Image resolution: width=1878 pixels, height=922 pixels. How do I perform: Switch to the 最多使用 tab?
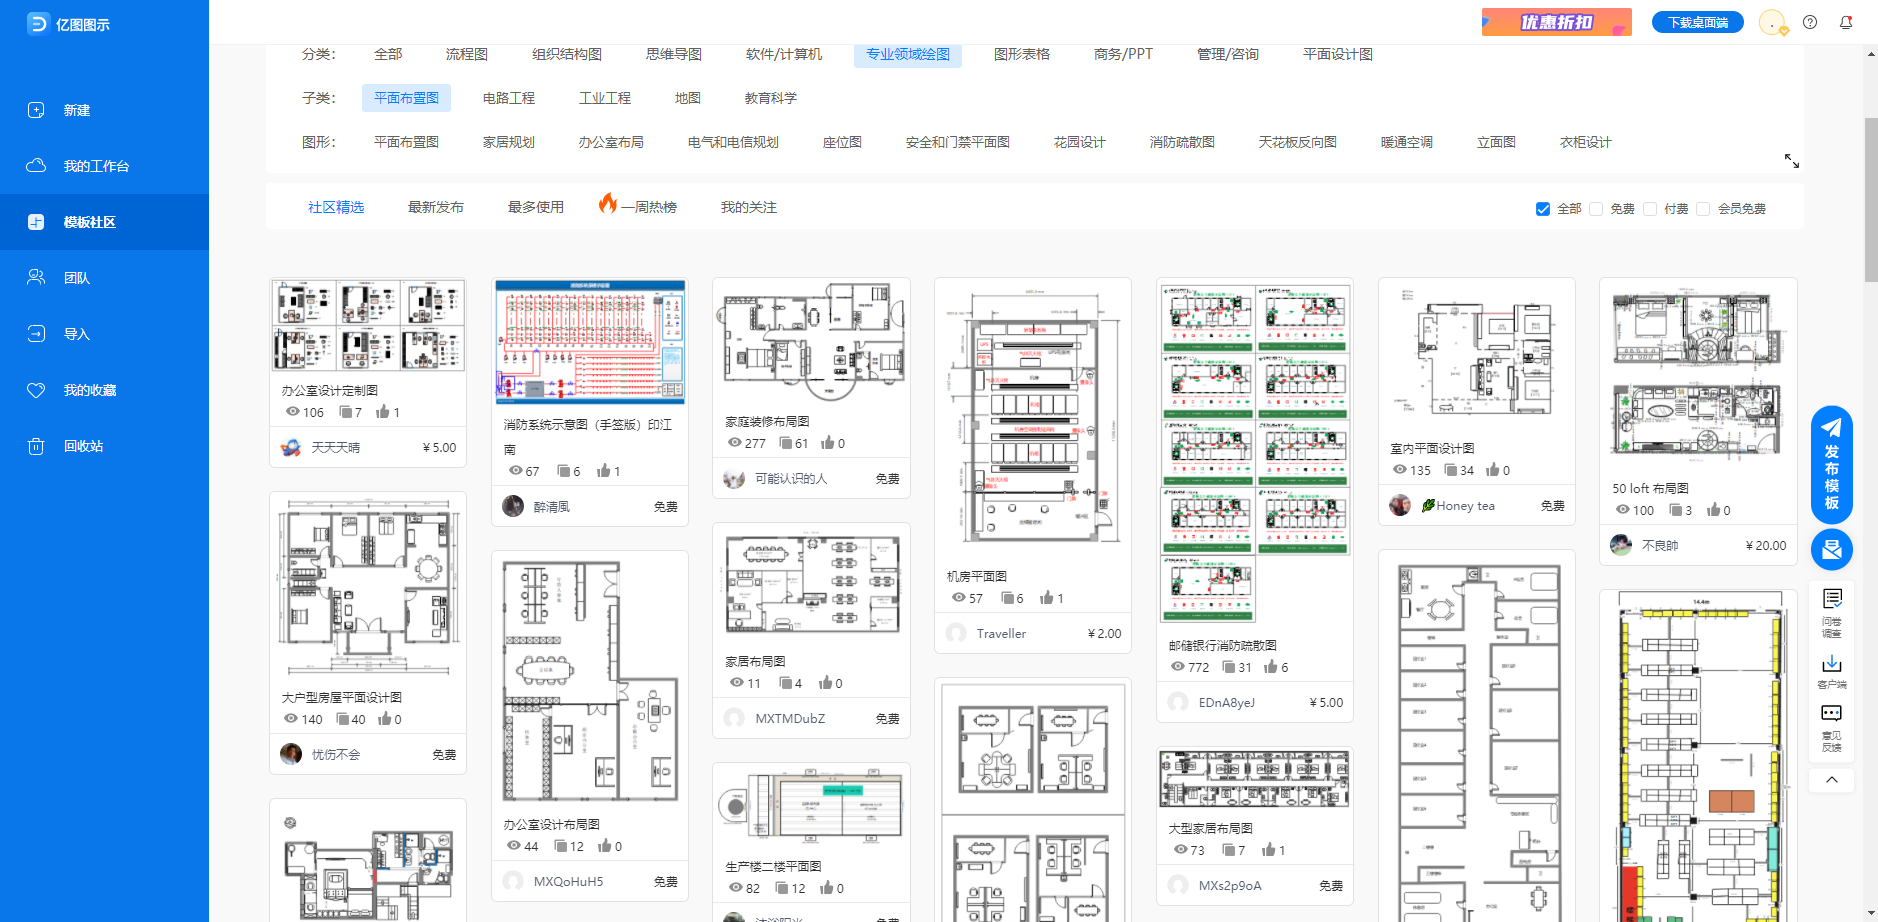pos(536,207)
